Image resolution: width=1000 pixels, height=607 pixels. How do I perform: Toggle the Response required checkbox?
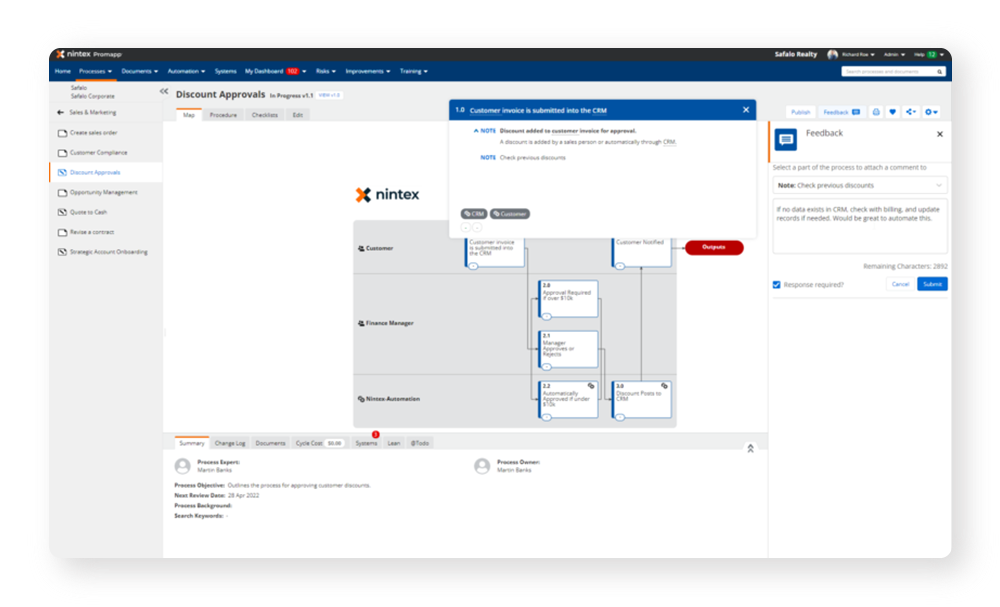pyautogui.click(x=776, y=284)
